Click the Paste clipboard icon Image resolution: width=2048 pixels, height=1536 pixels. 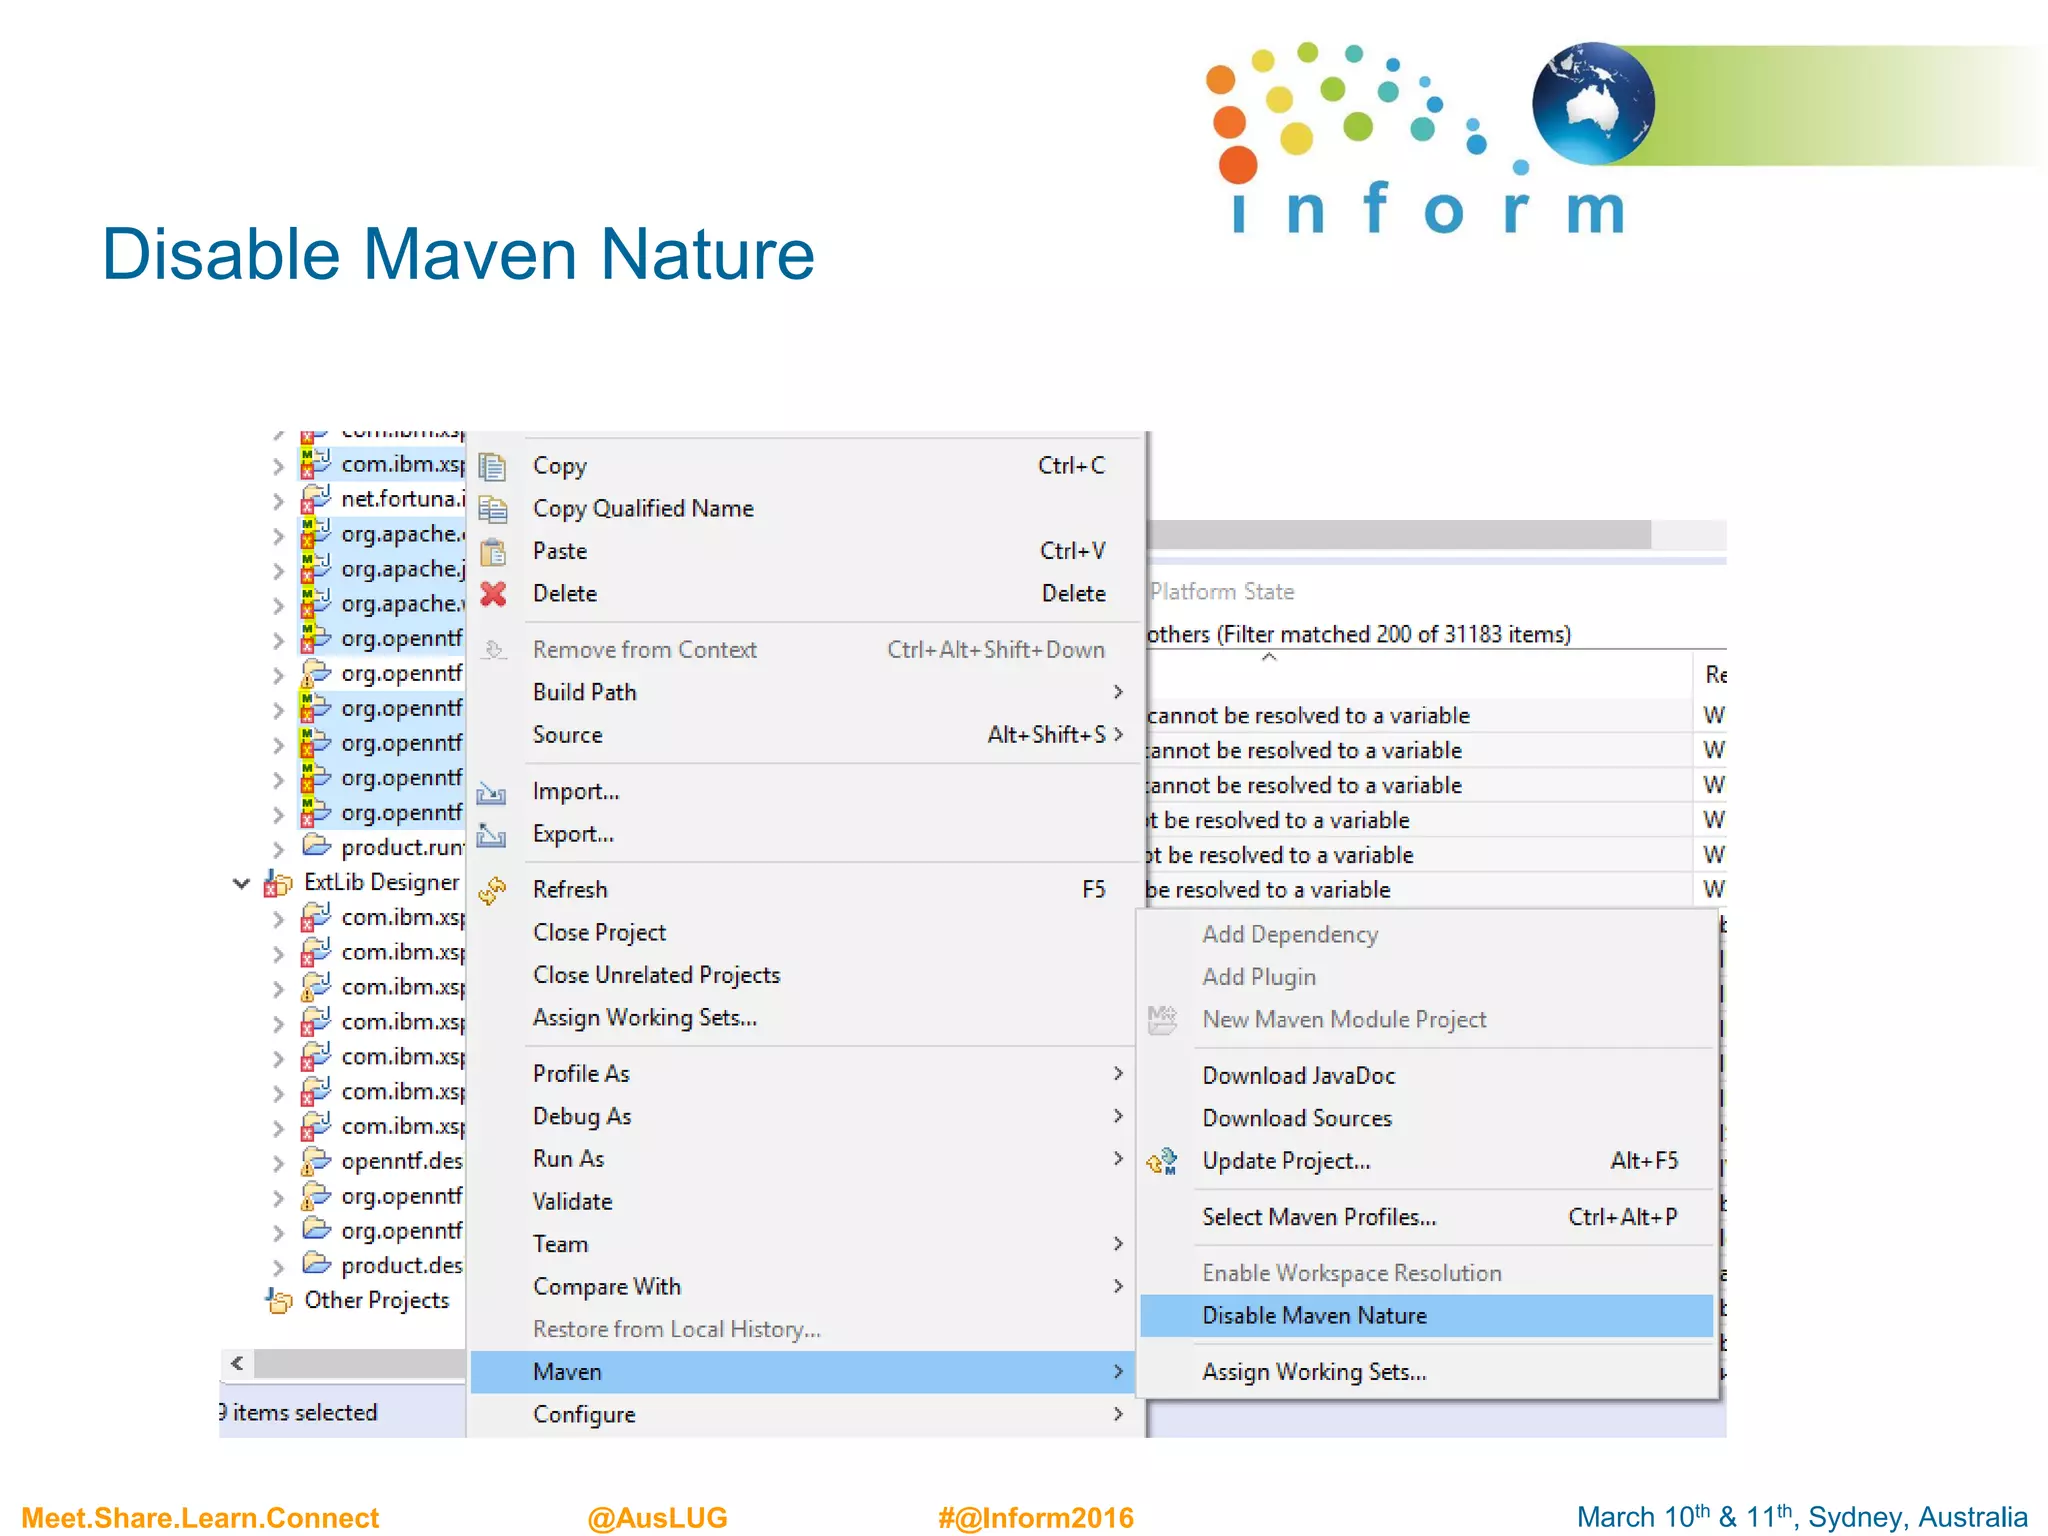tap(492, 552)
